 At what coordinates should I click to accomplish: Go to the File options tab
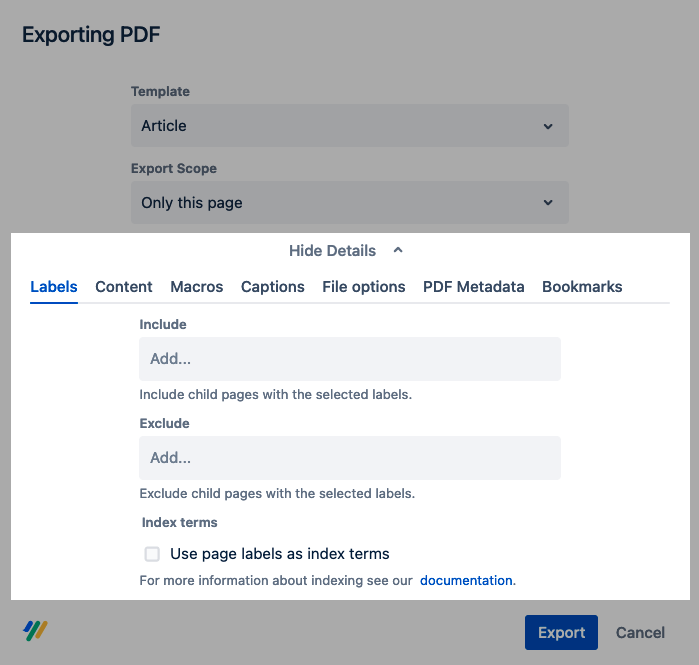click(364, 287)
